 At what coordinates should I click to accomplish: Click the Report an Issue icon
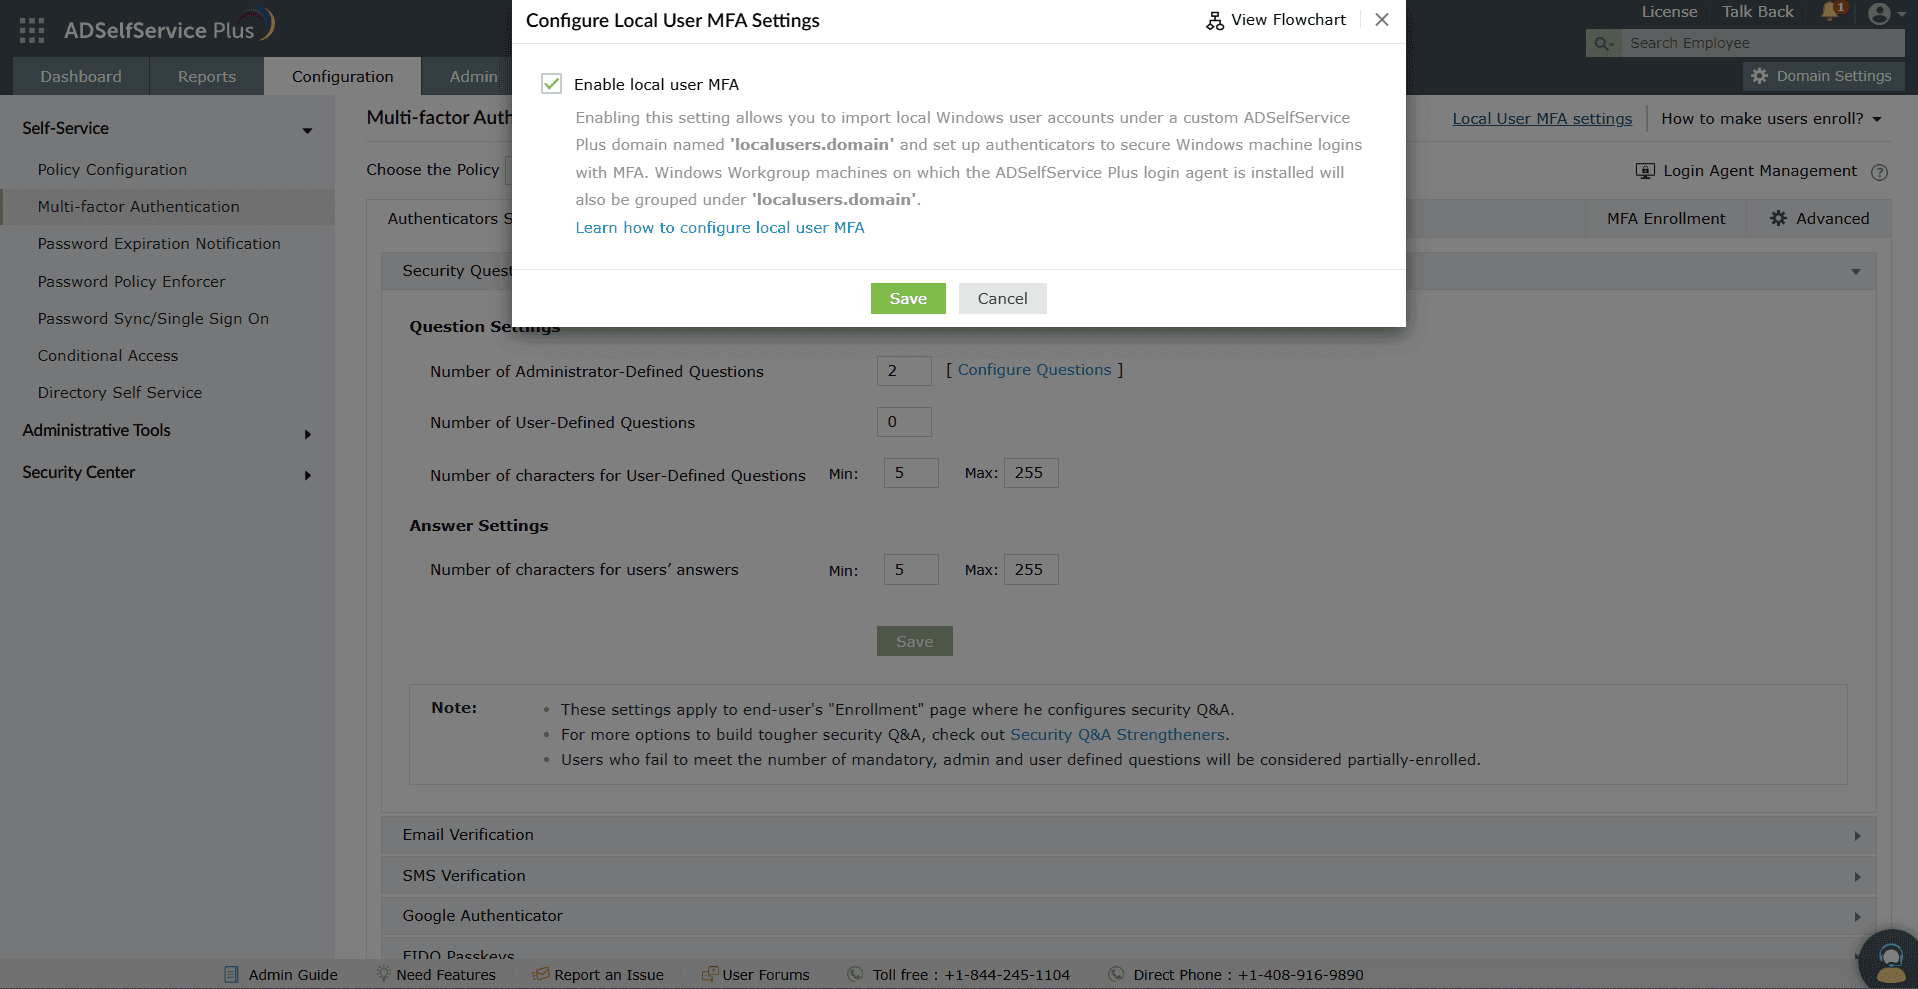(x=541, y=973)
